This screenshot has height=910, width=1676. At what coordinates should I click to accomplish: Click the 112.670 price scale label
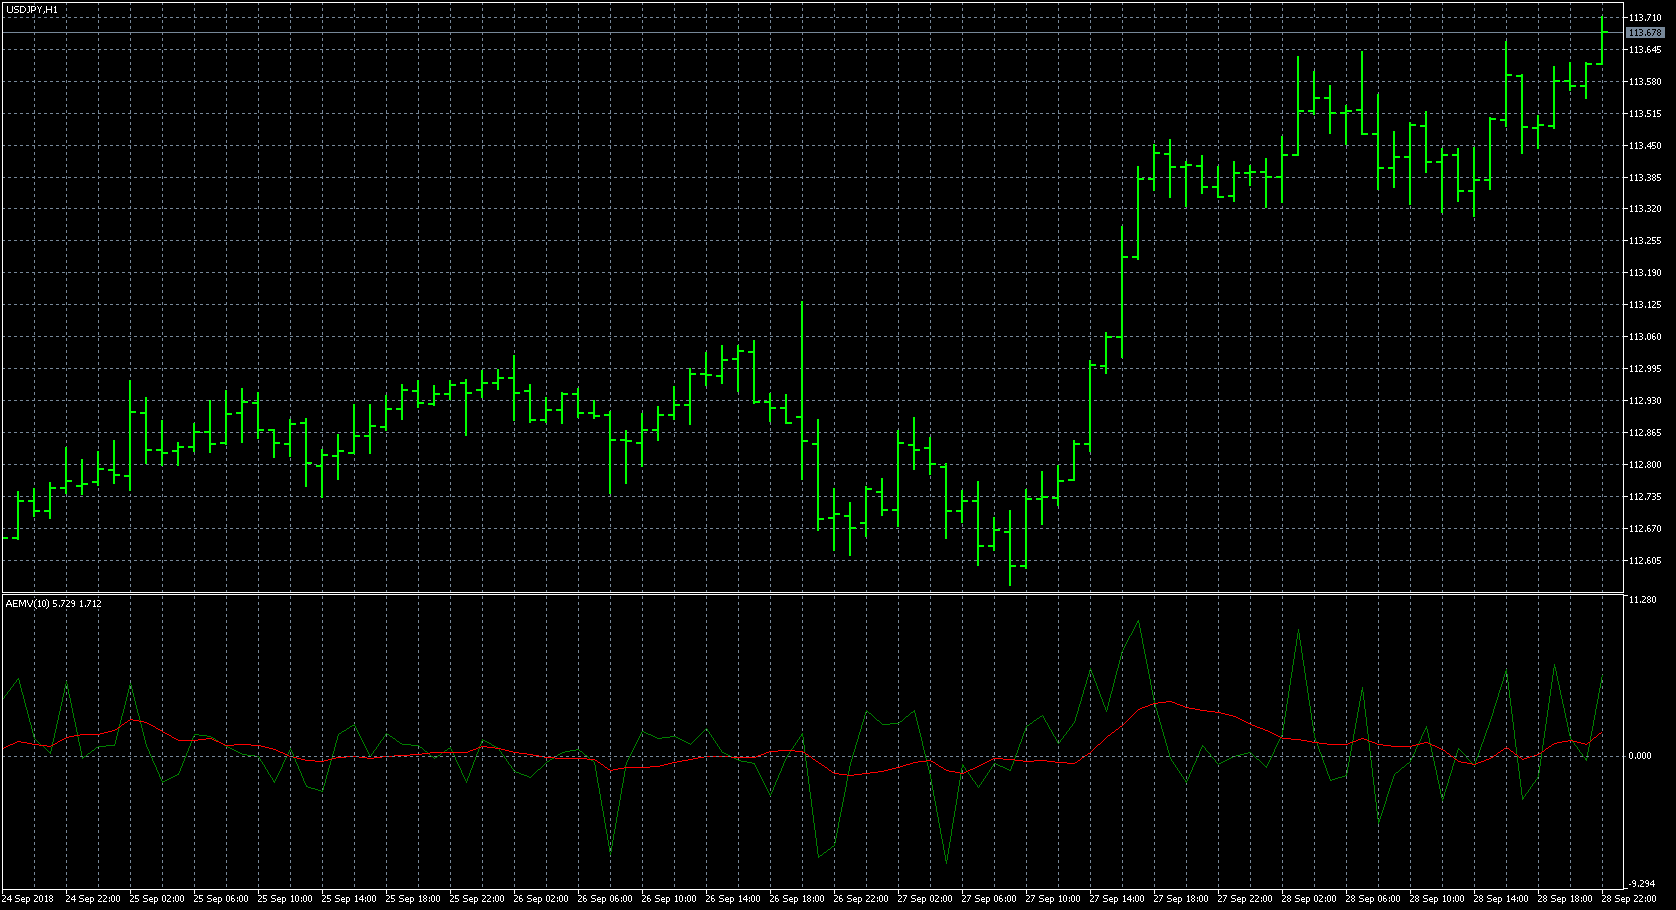pos(1645,528)
